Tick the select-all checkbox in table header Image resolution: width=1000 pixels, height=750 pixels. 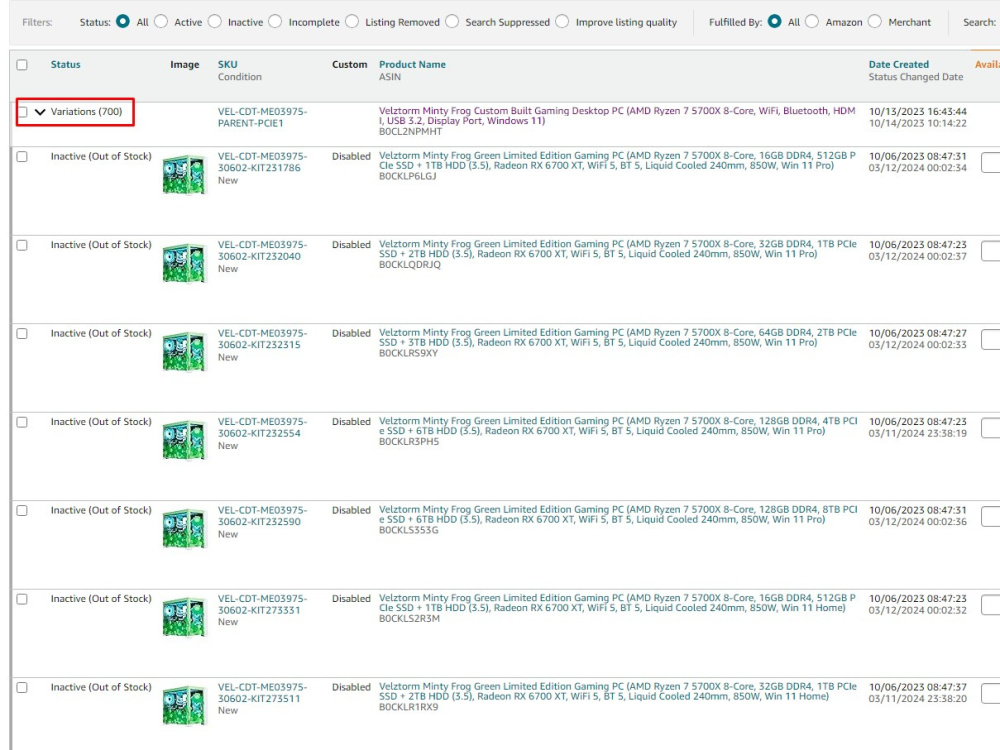point(22,64)
